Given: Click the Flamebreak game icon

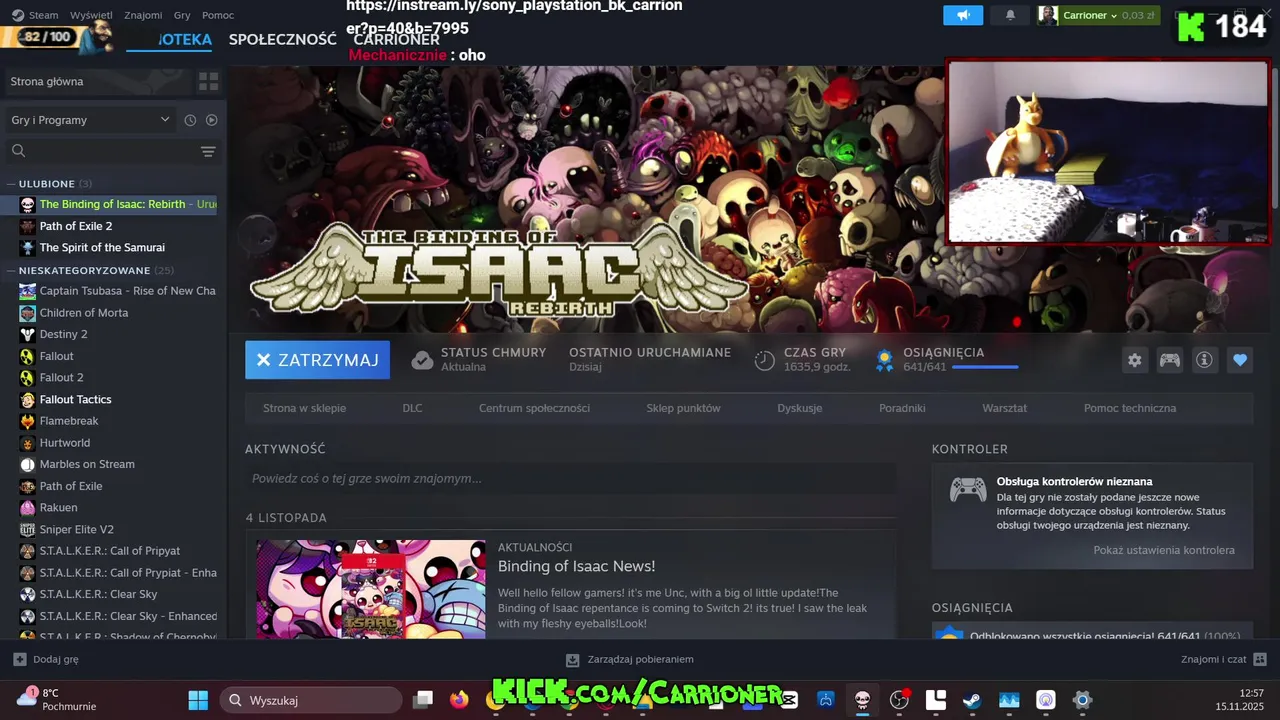Looking at the screenshot, I should [28, 421].
